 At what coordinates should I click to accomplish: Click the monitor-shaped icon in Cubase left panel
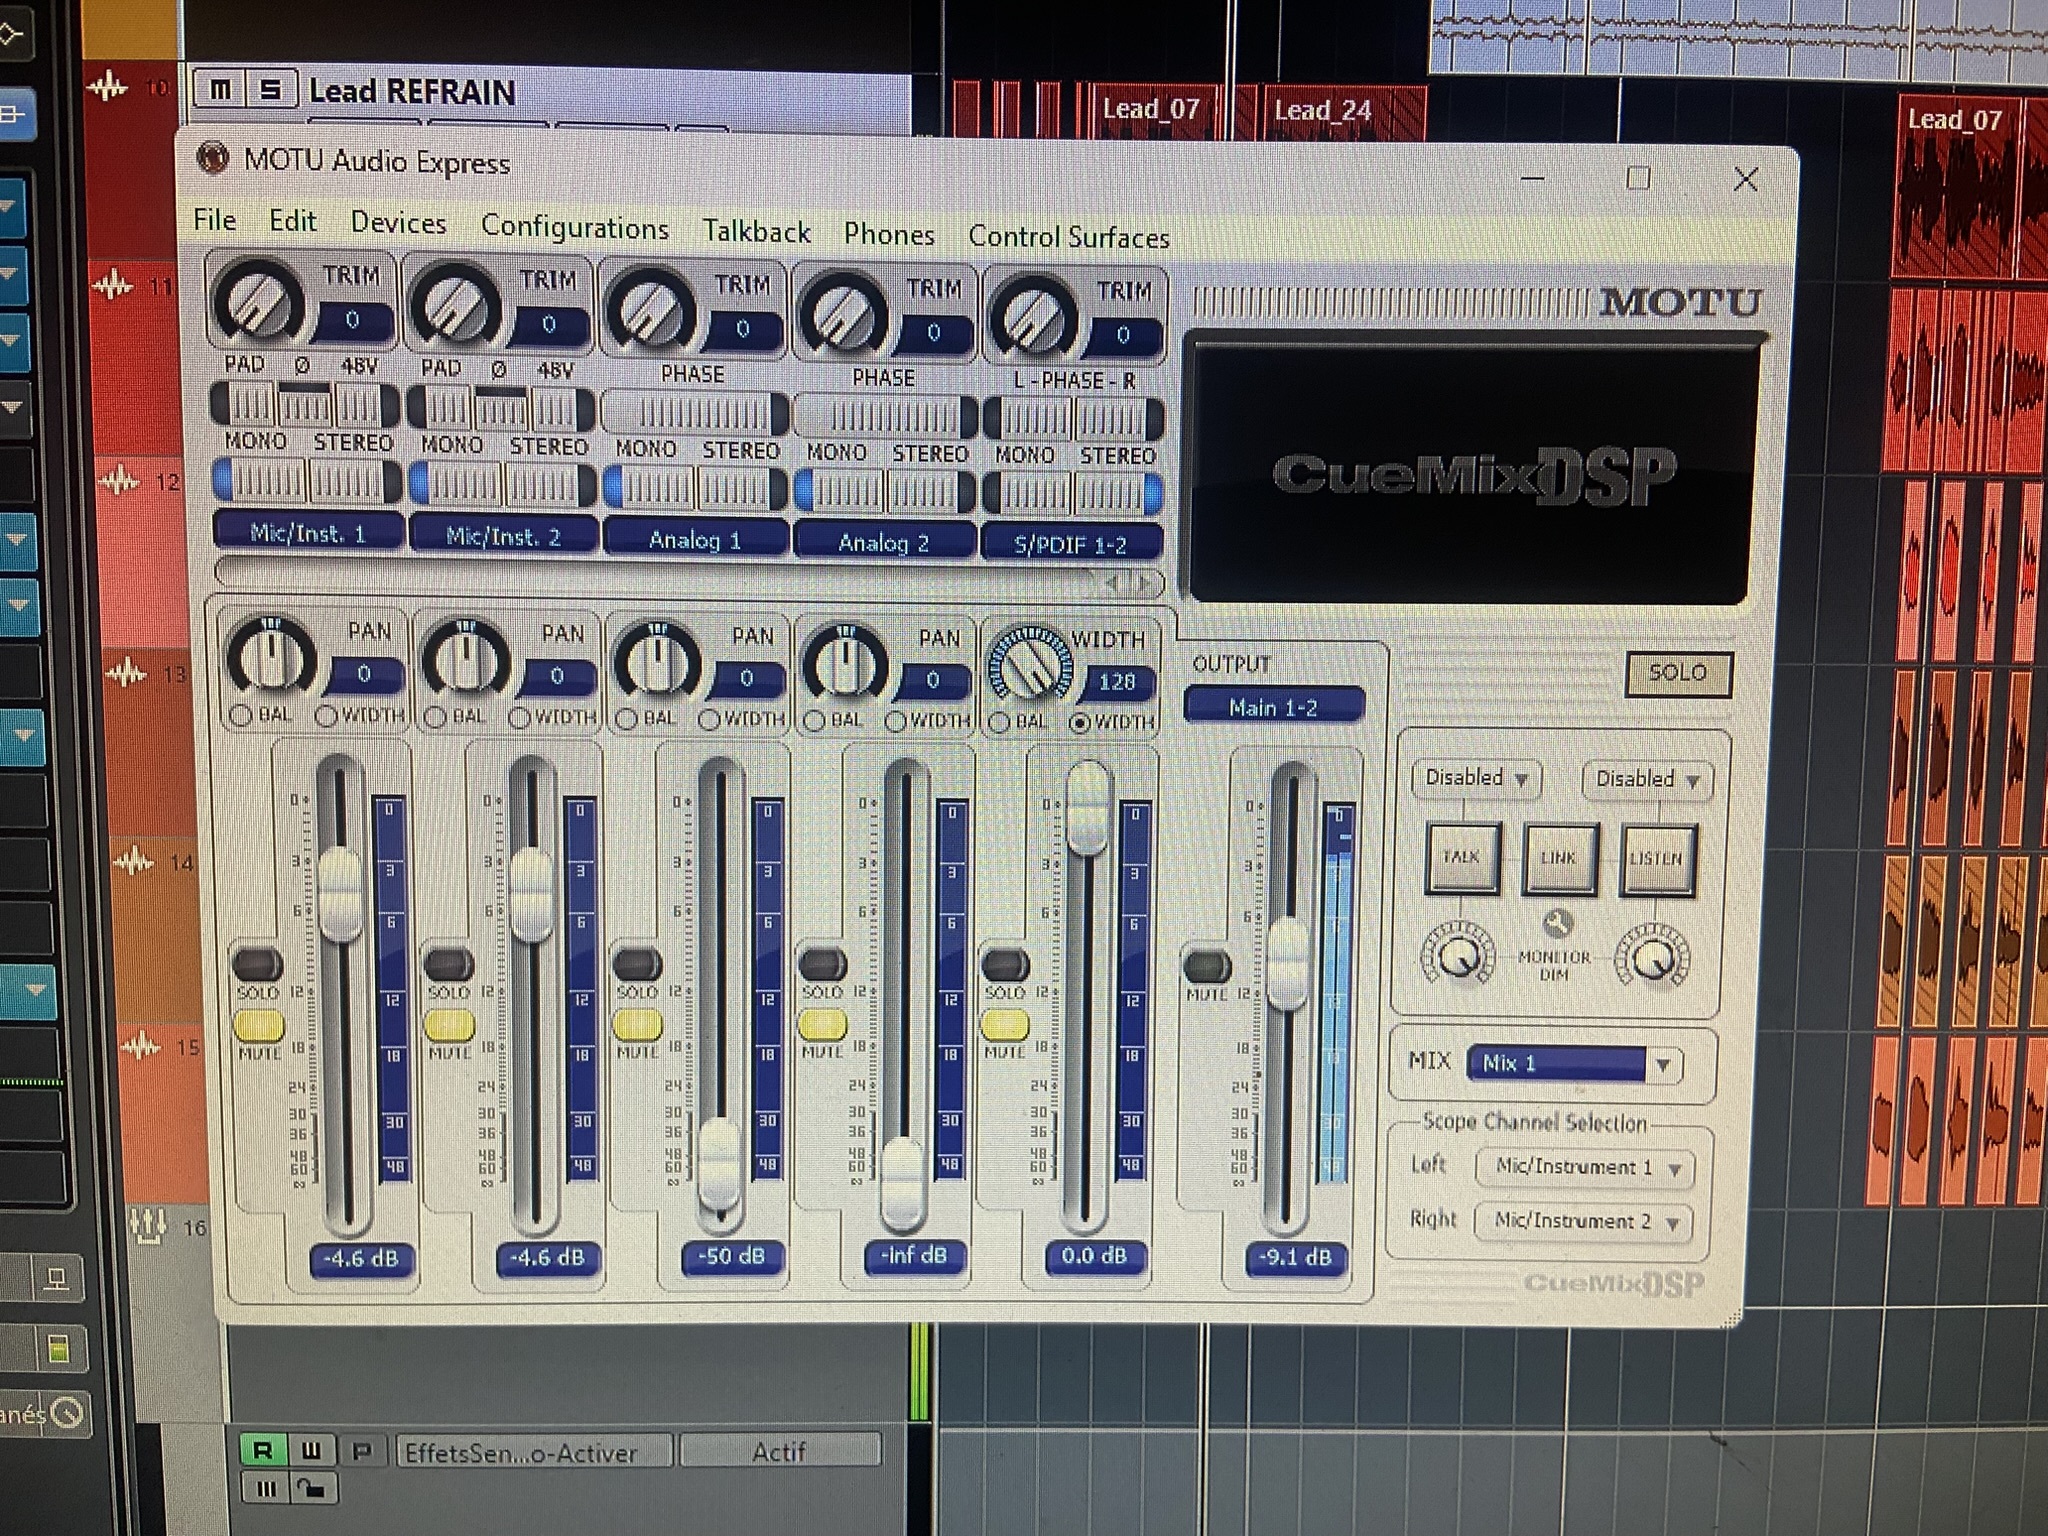[x=56, y=1280]
